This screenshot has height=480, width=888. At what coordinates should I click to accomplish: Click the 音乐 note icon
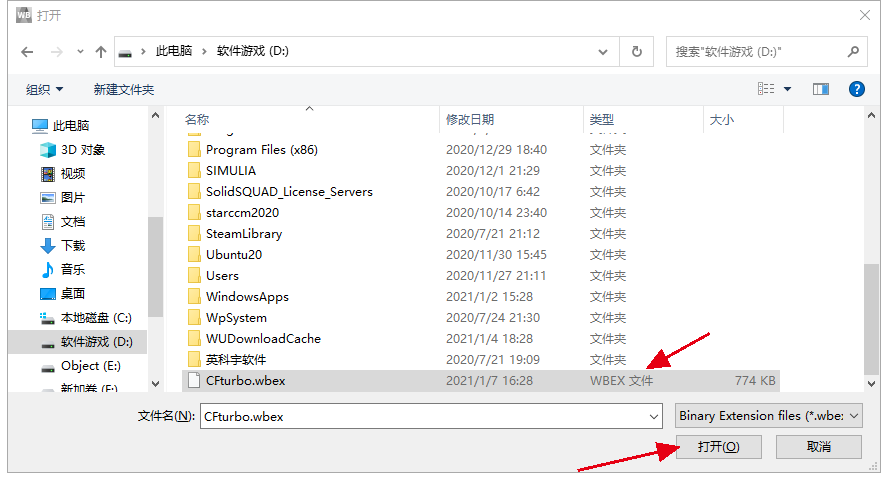point(48,269)
